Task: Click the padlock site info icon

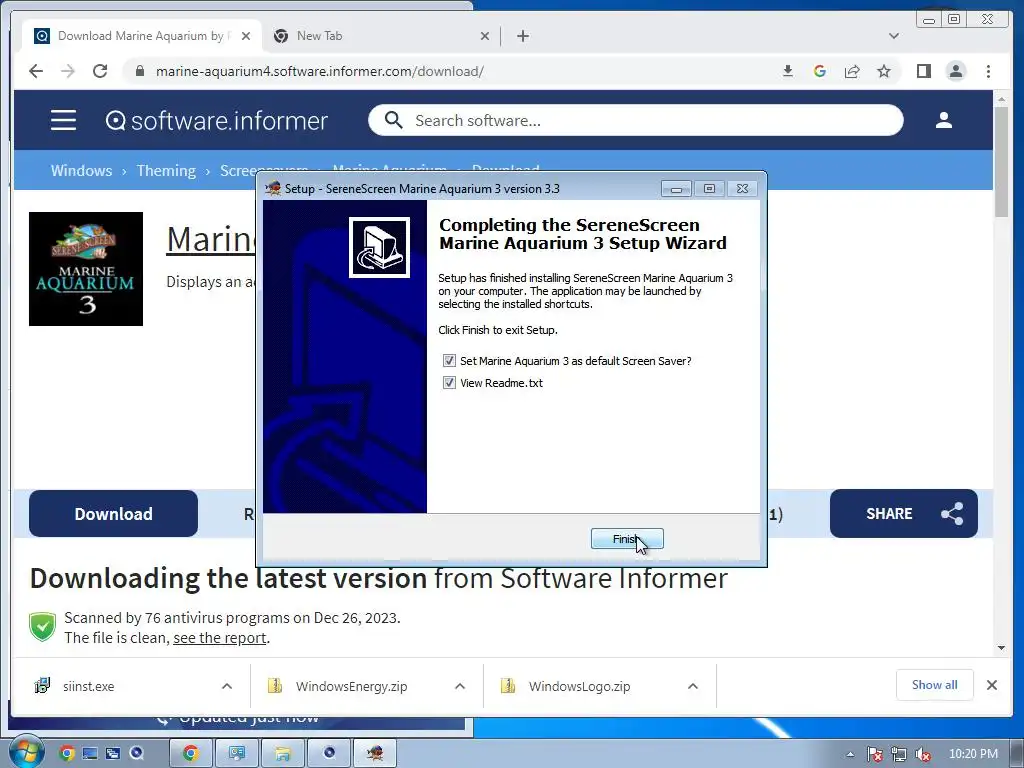Action: 140,71
